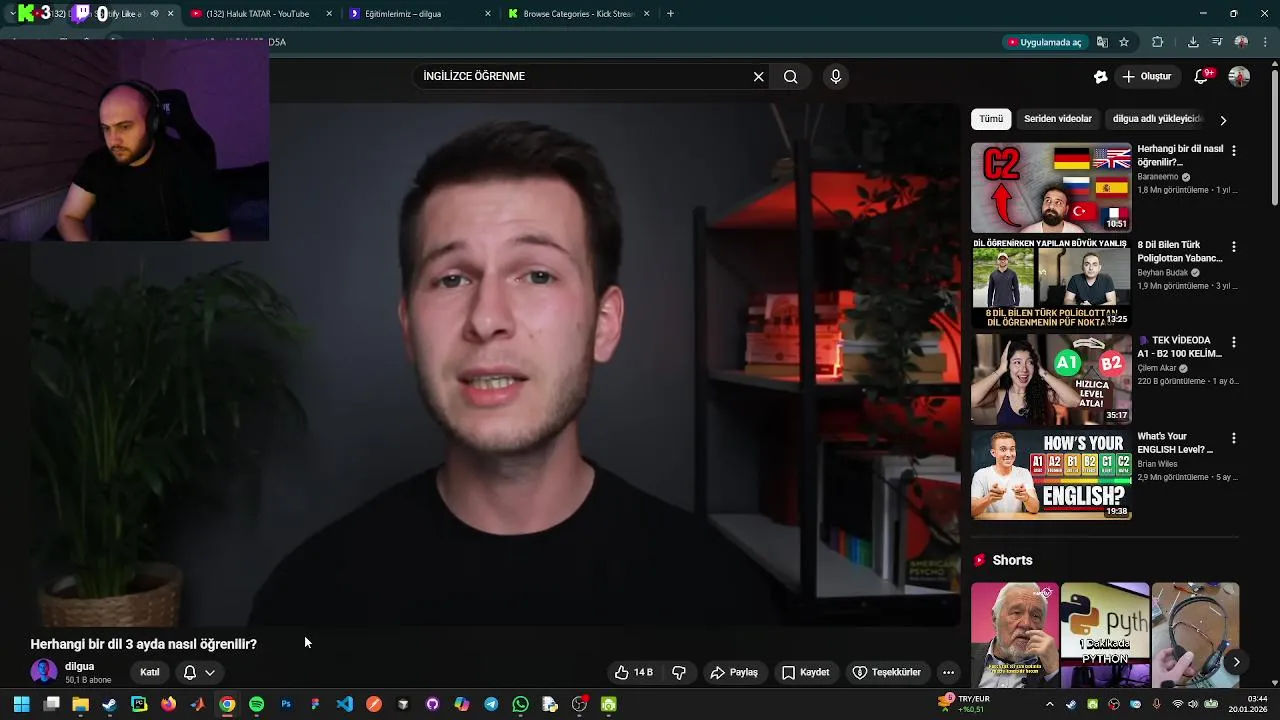Open Steam from taskbar
This screenshot has width=1280, height=720.
(110, 705)
